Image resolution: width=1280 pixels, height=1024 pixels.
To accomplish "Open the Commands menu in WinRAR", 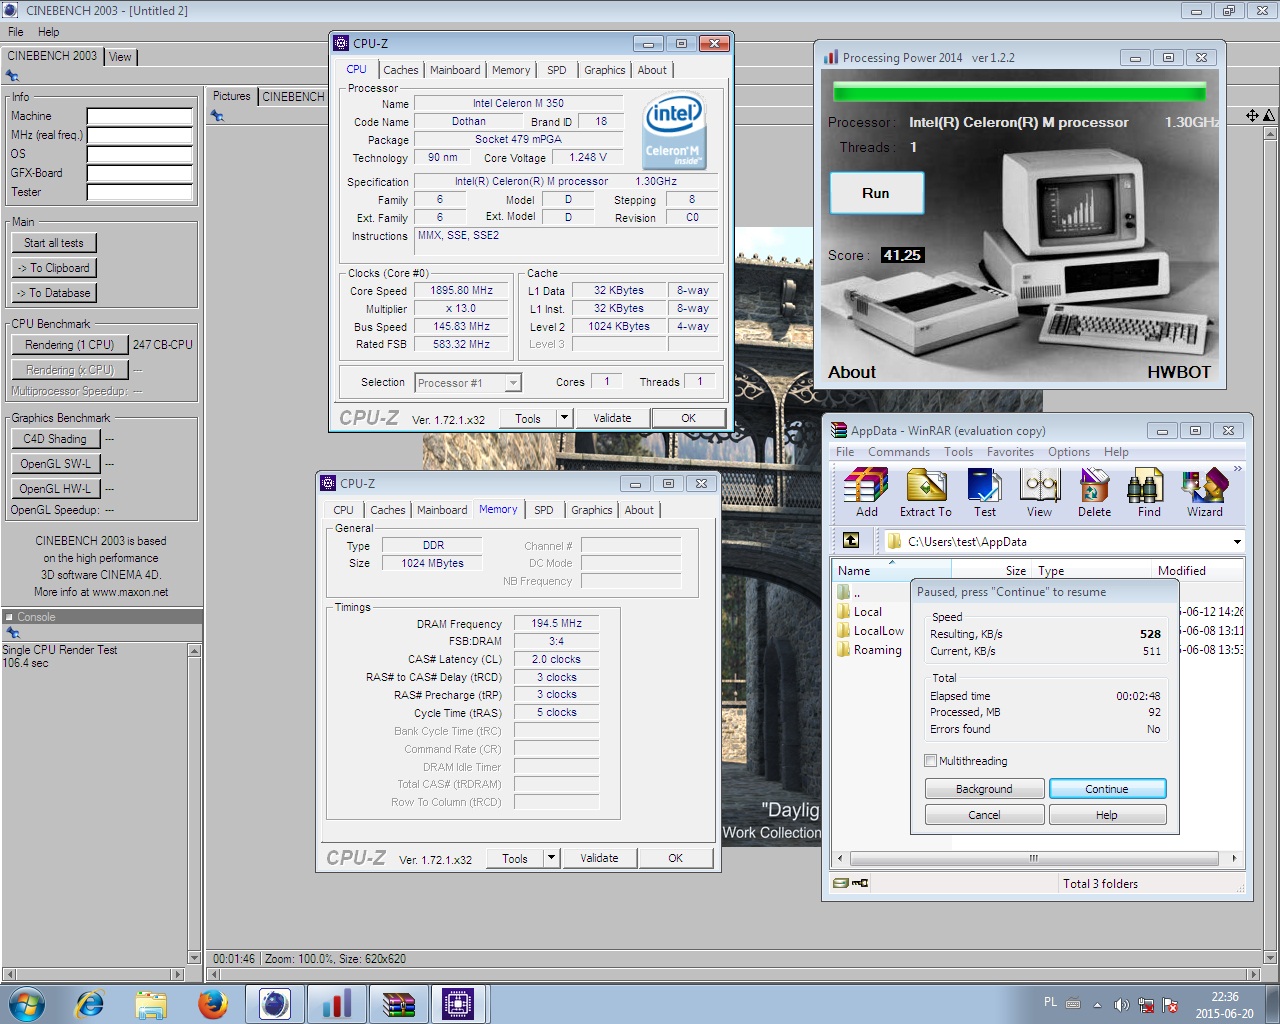I will pyautogui.click(x=899, y=452).
